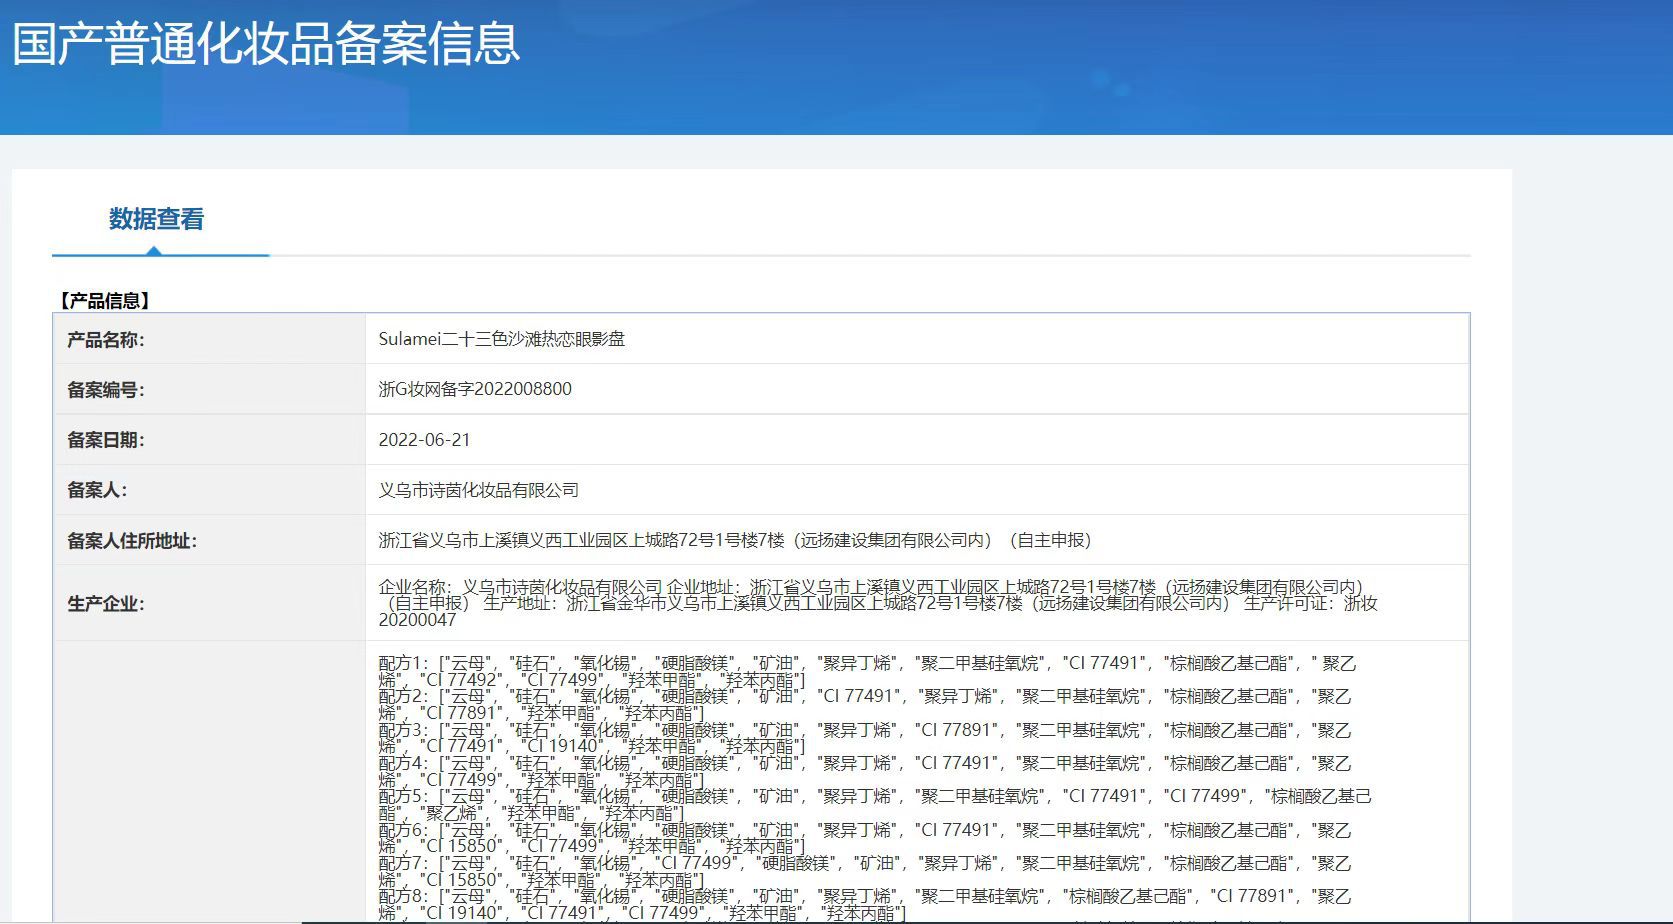This screenshot has width=1673, height=924.
Task: Click the date value 2022-06-21
Action: click(424, 440)
